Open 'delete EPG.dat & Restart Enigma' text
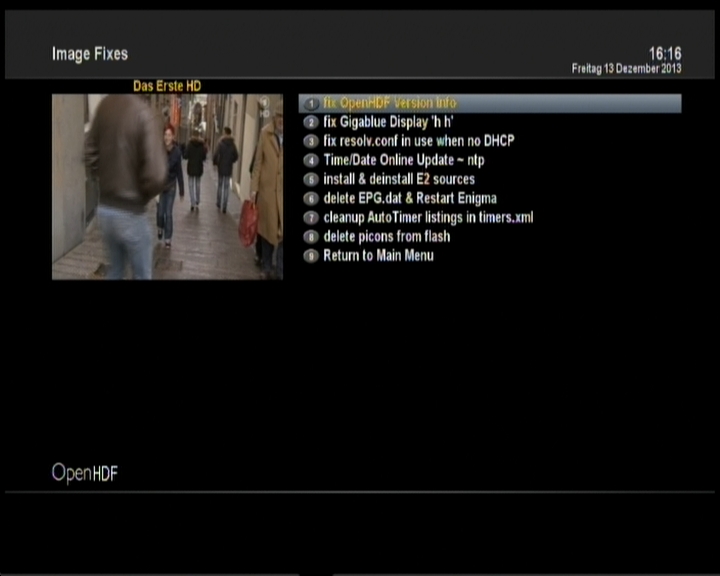720x576 pixels. coord(410,199)
